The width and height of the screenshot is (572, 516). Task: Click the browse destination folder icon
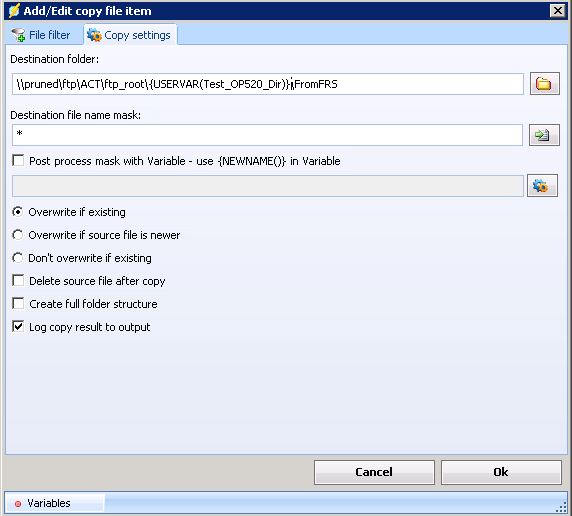[x=544, y=84]
